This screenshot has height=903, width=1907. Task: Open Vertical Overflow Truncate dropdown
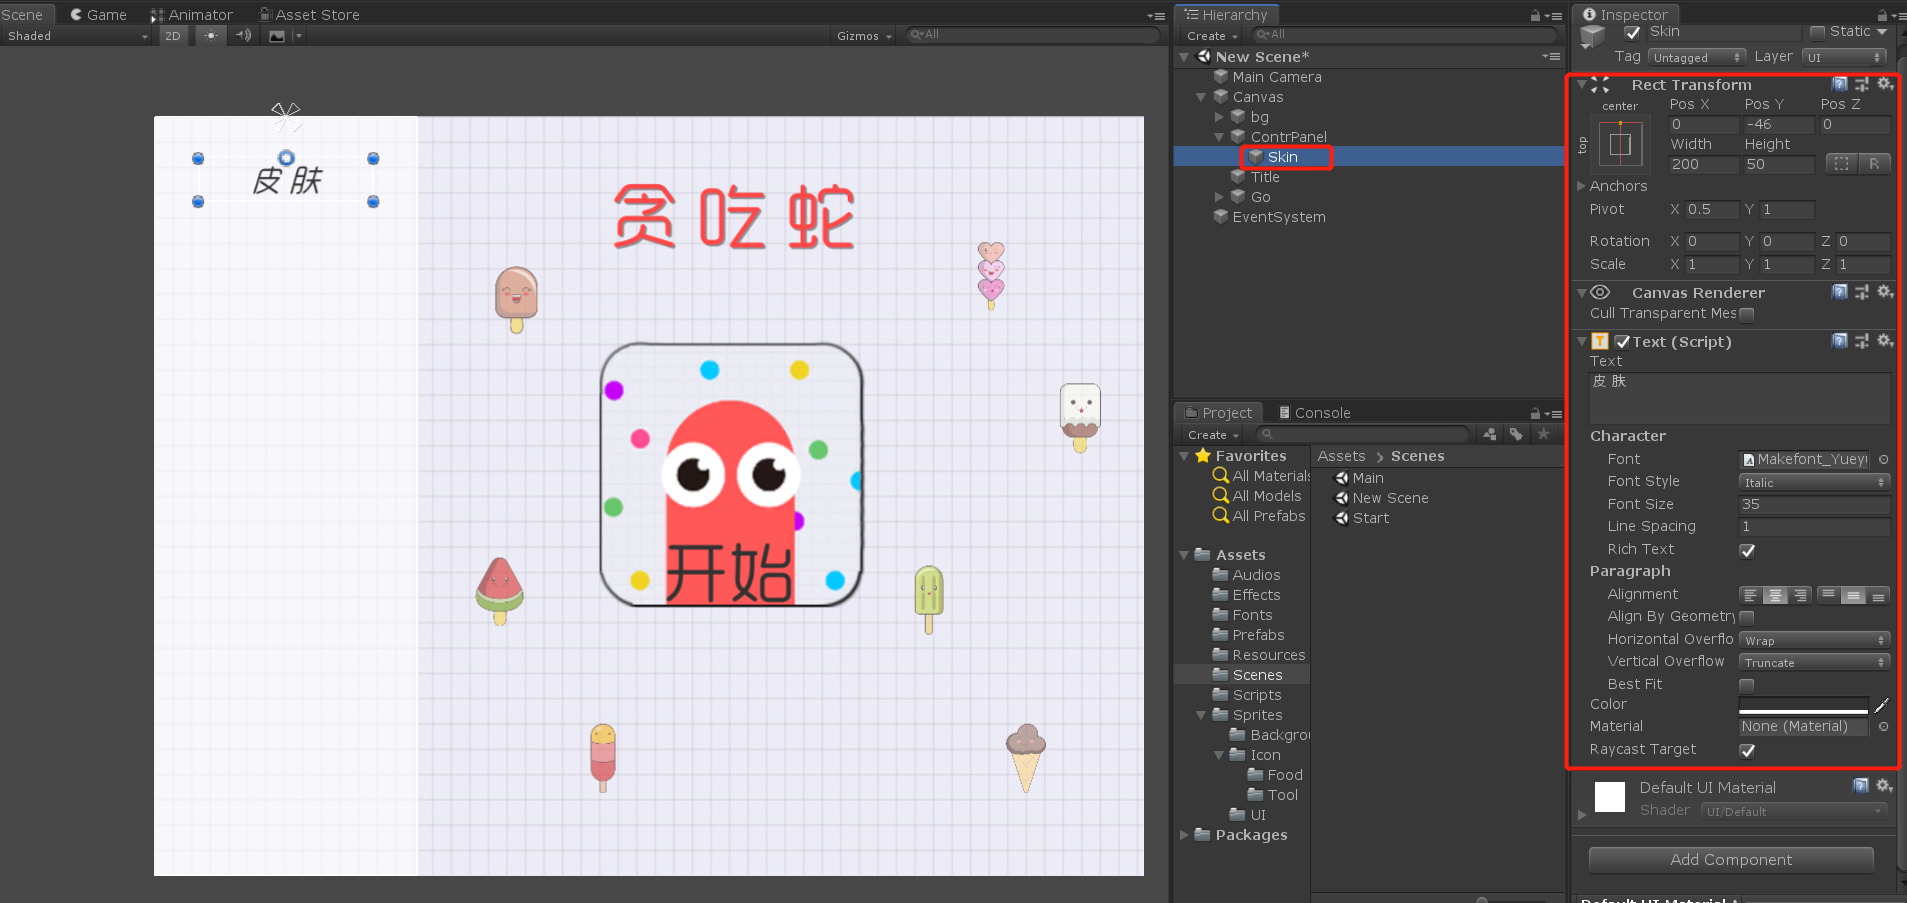tap(1813, 662)
